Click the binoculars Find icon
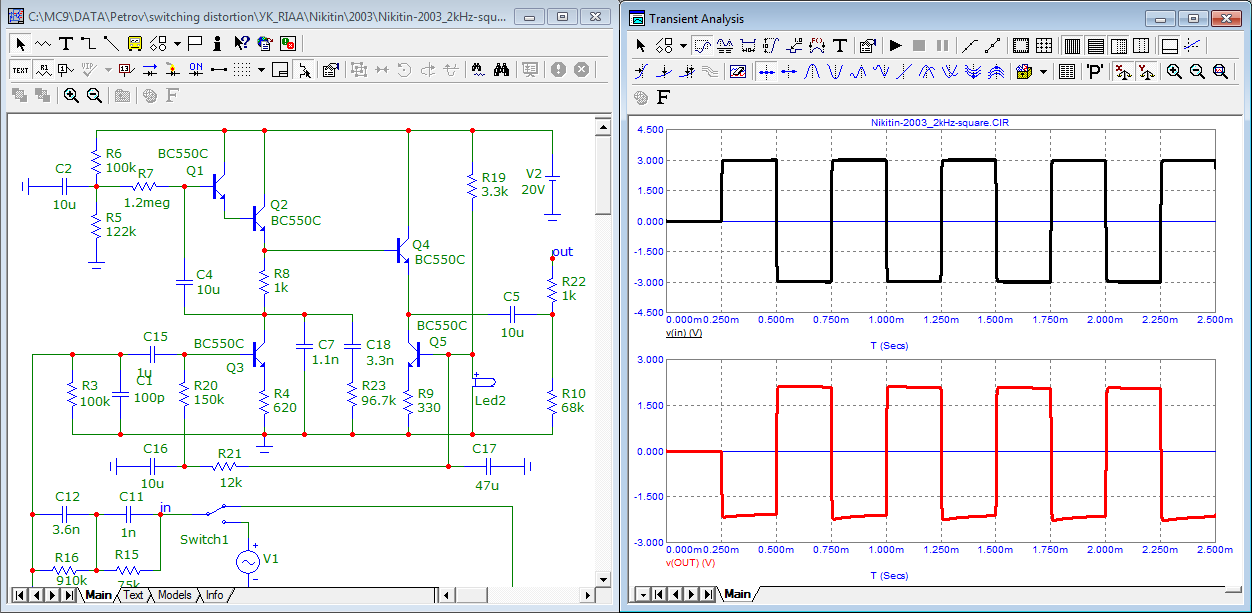This screenshot has width=1252, height=613. click(x=503, y=69)
